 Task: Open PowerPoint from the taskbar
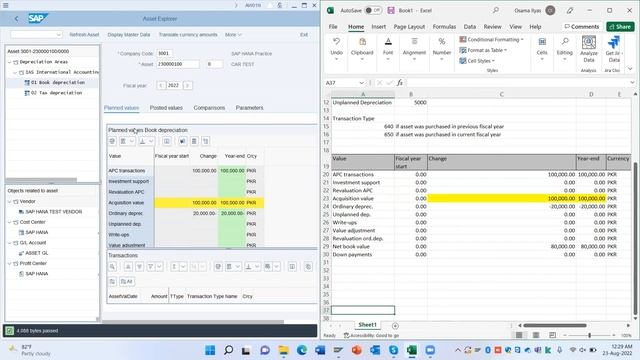pos(357,350)
